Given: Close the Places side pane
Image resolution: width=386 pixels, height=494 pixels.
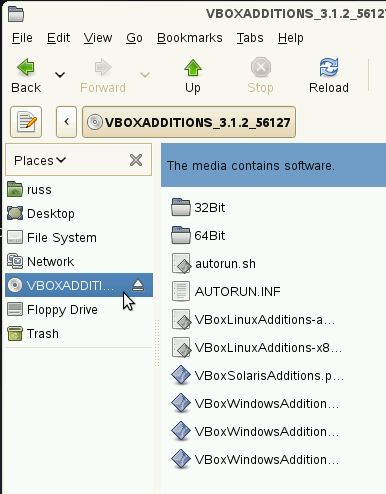Looking at the screenshot, I should [136, 160].
